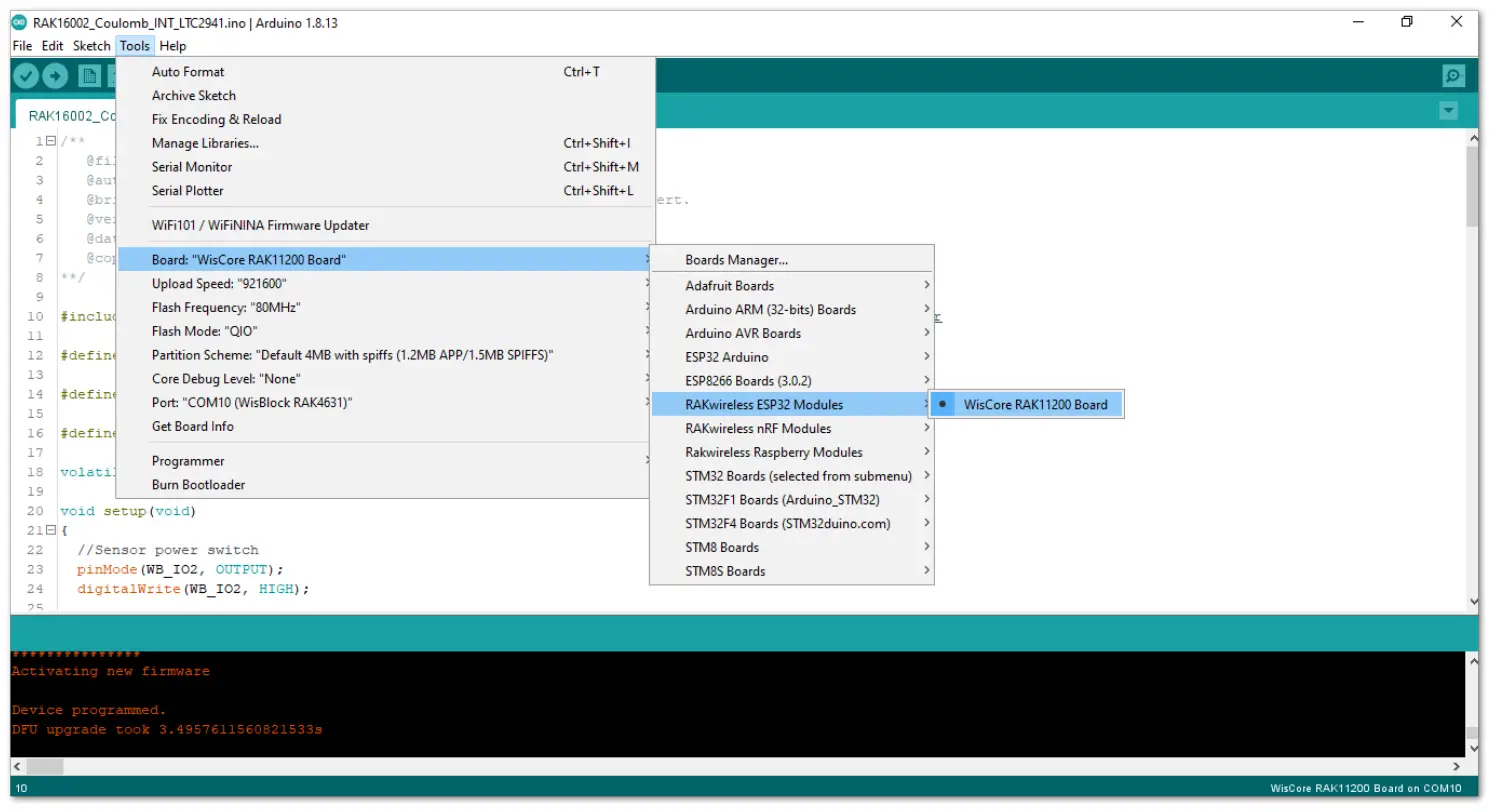Screen dimensions: 1507x812
Task: Click the "DFU upgrade took" console line
Action: pos(167,730)
